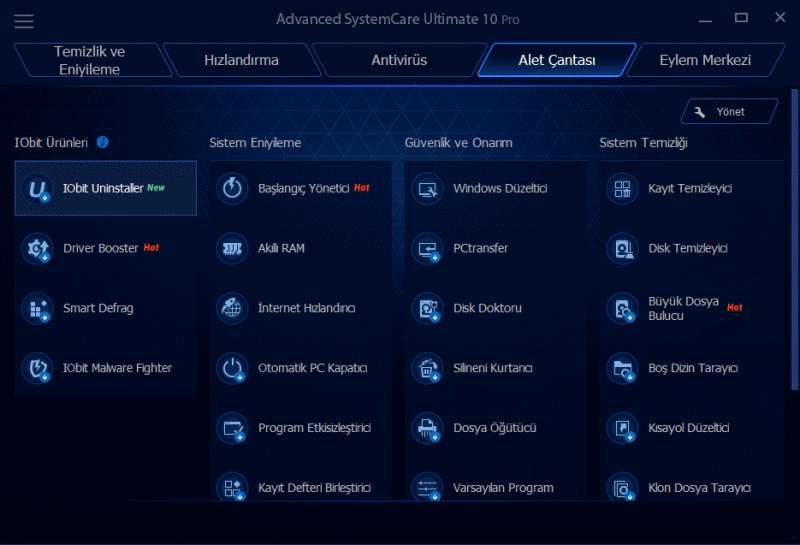800x545 pixels.
Task: Click the Büyük Dosya Bulucu label
Action: point(683,308)
